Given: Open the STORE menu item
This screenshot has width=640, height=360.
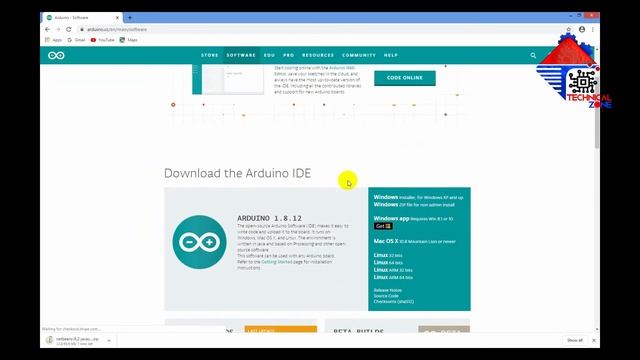Looking at the screenshot, I should [209, 55].
